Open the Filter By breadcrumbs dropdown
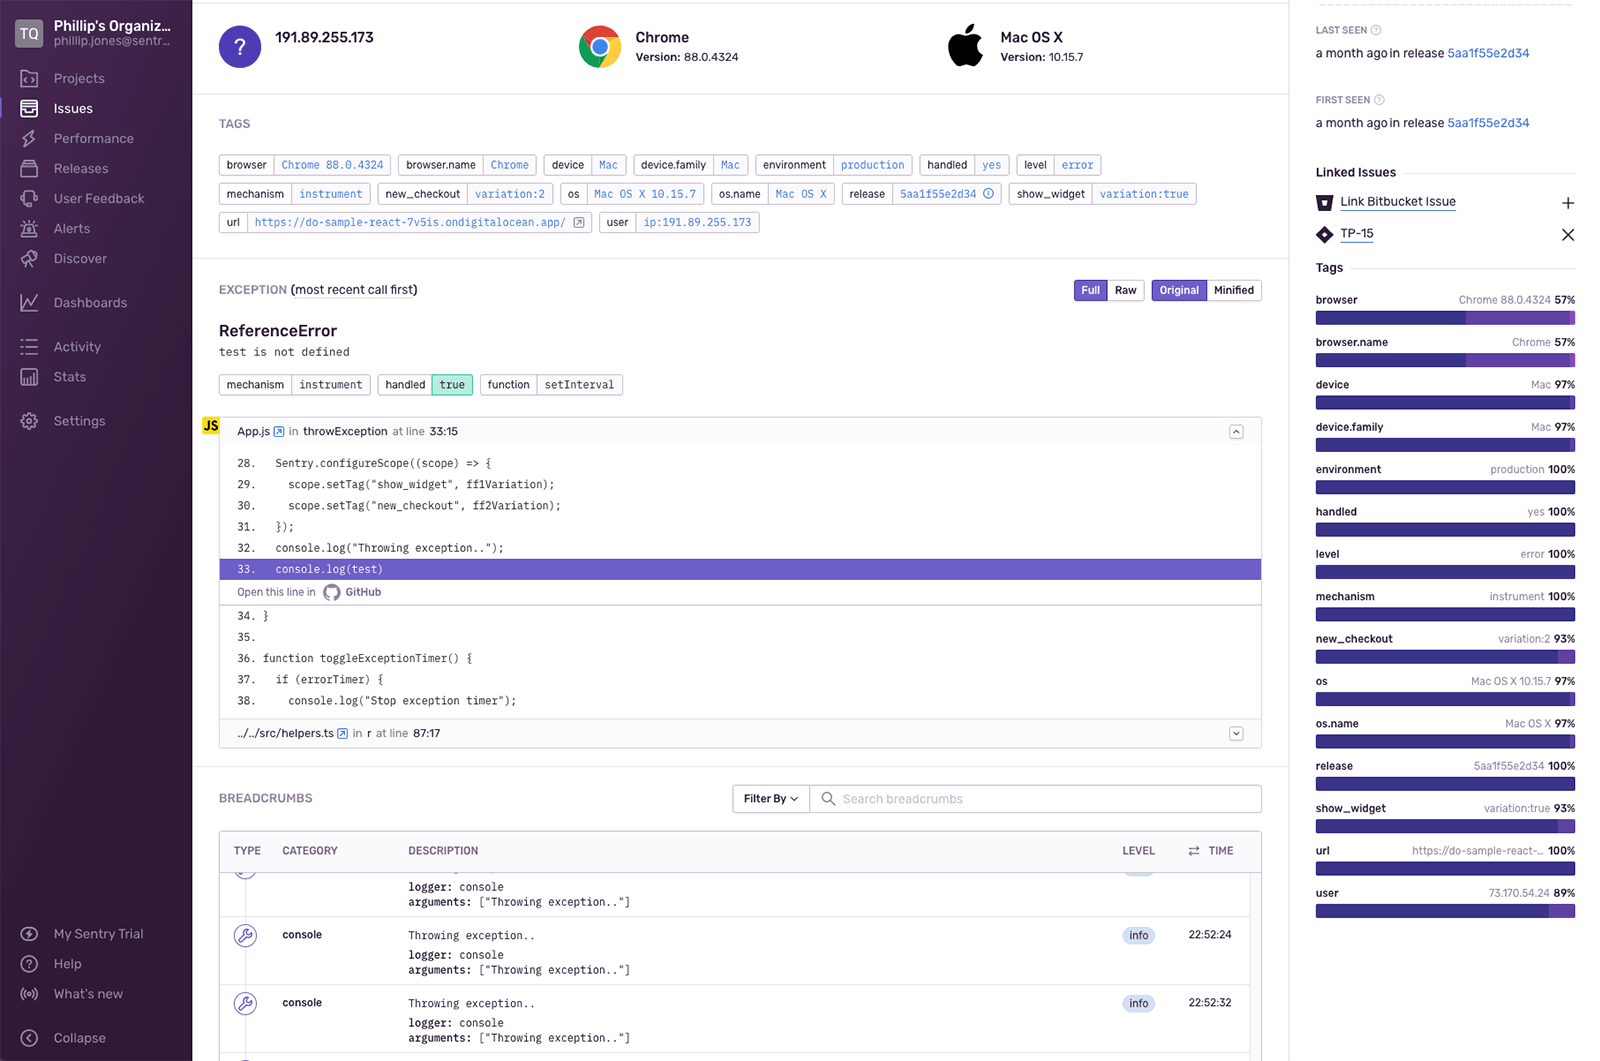Screen dimensions: 1600x1061 769,798
